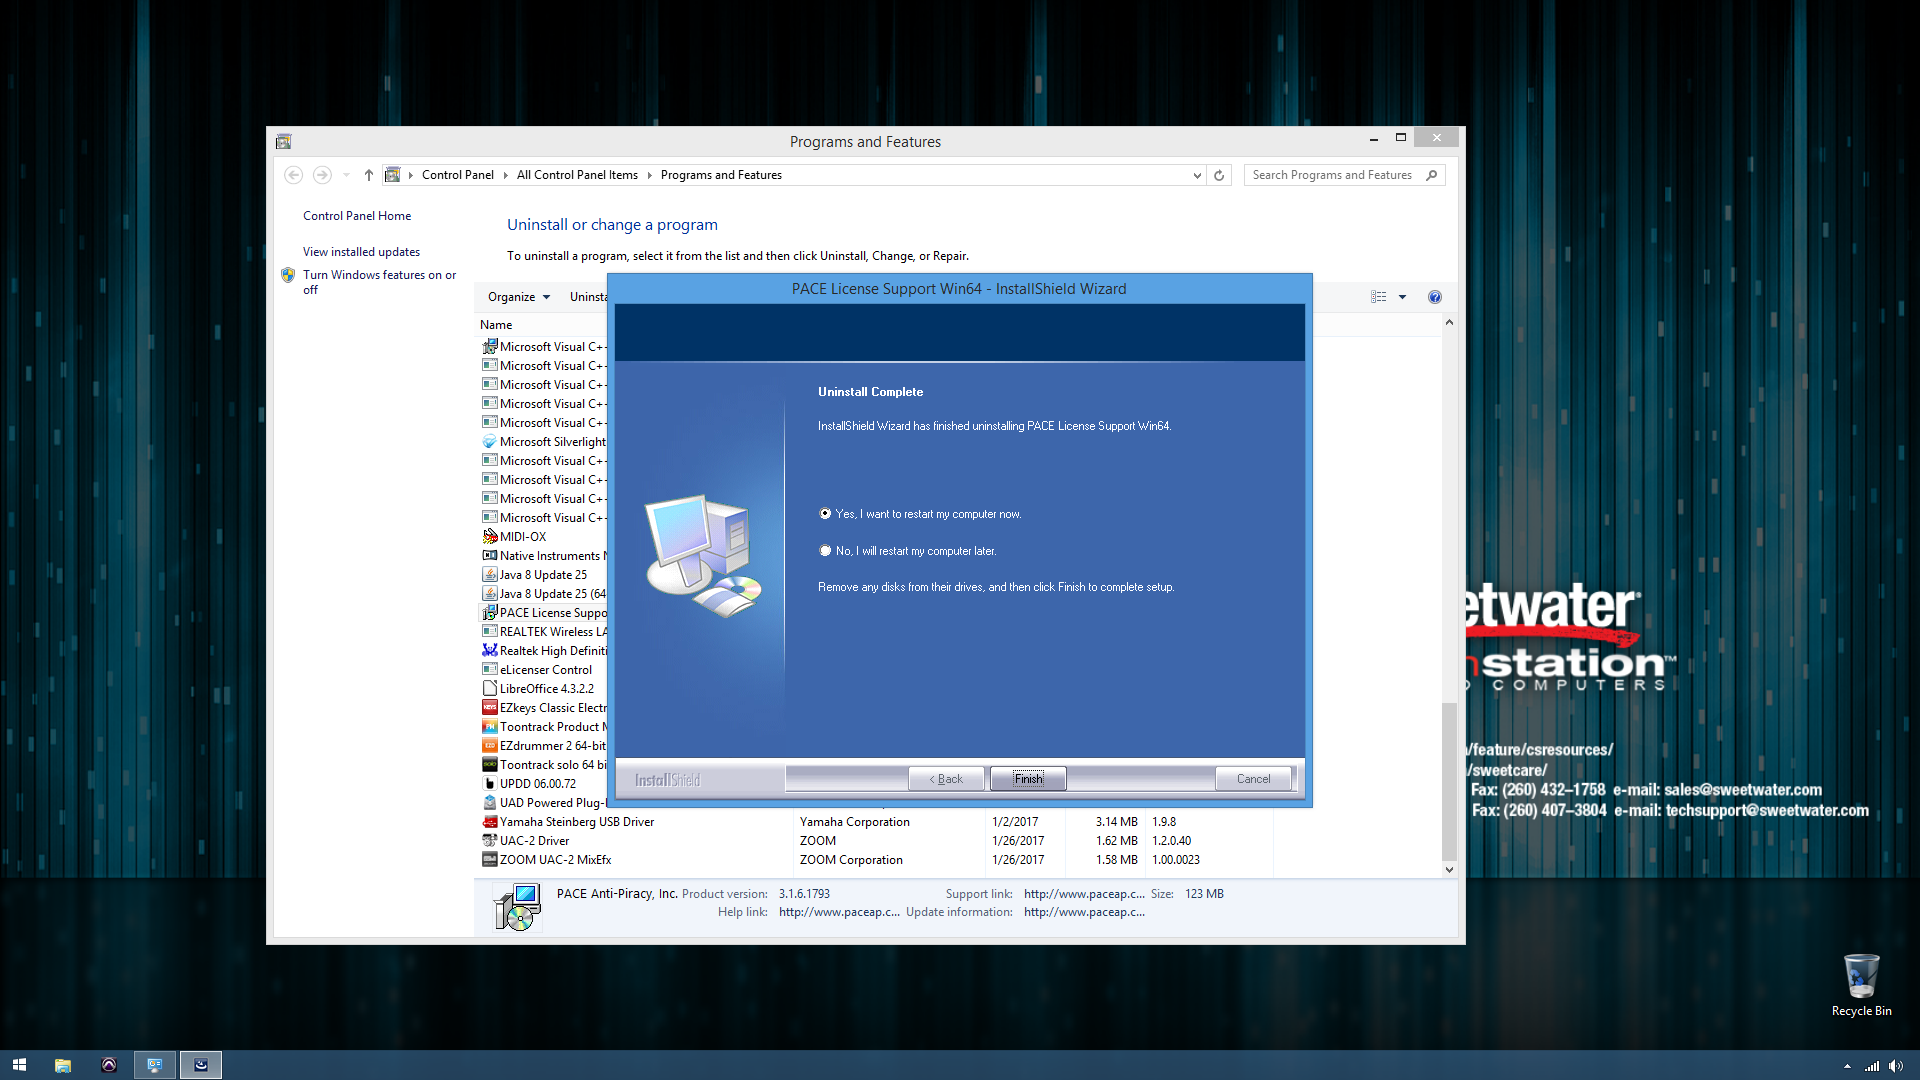The height and width of the screenshot is (1080, 1920).
Task: Expand view options dropdown arrow
Action: [1402, 297]
